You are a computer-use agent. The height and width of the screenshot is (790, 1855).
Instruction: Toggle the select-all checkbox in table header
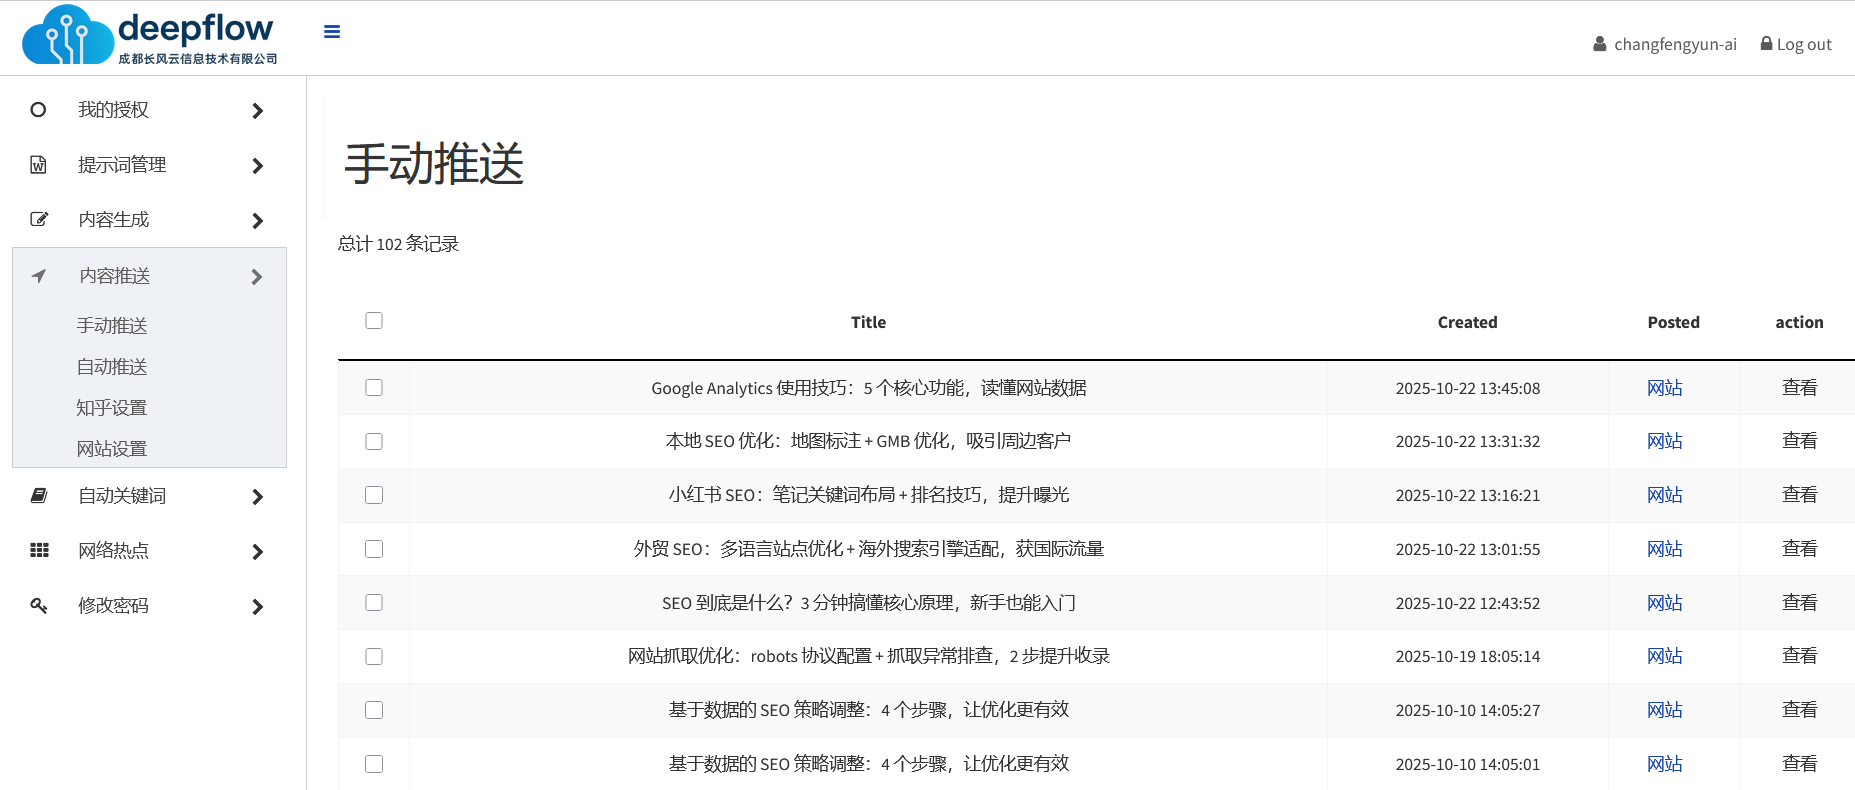(374, 321)
